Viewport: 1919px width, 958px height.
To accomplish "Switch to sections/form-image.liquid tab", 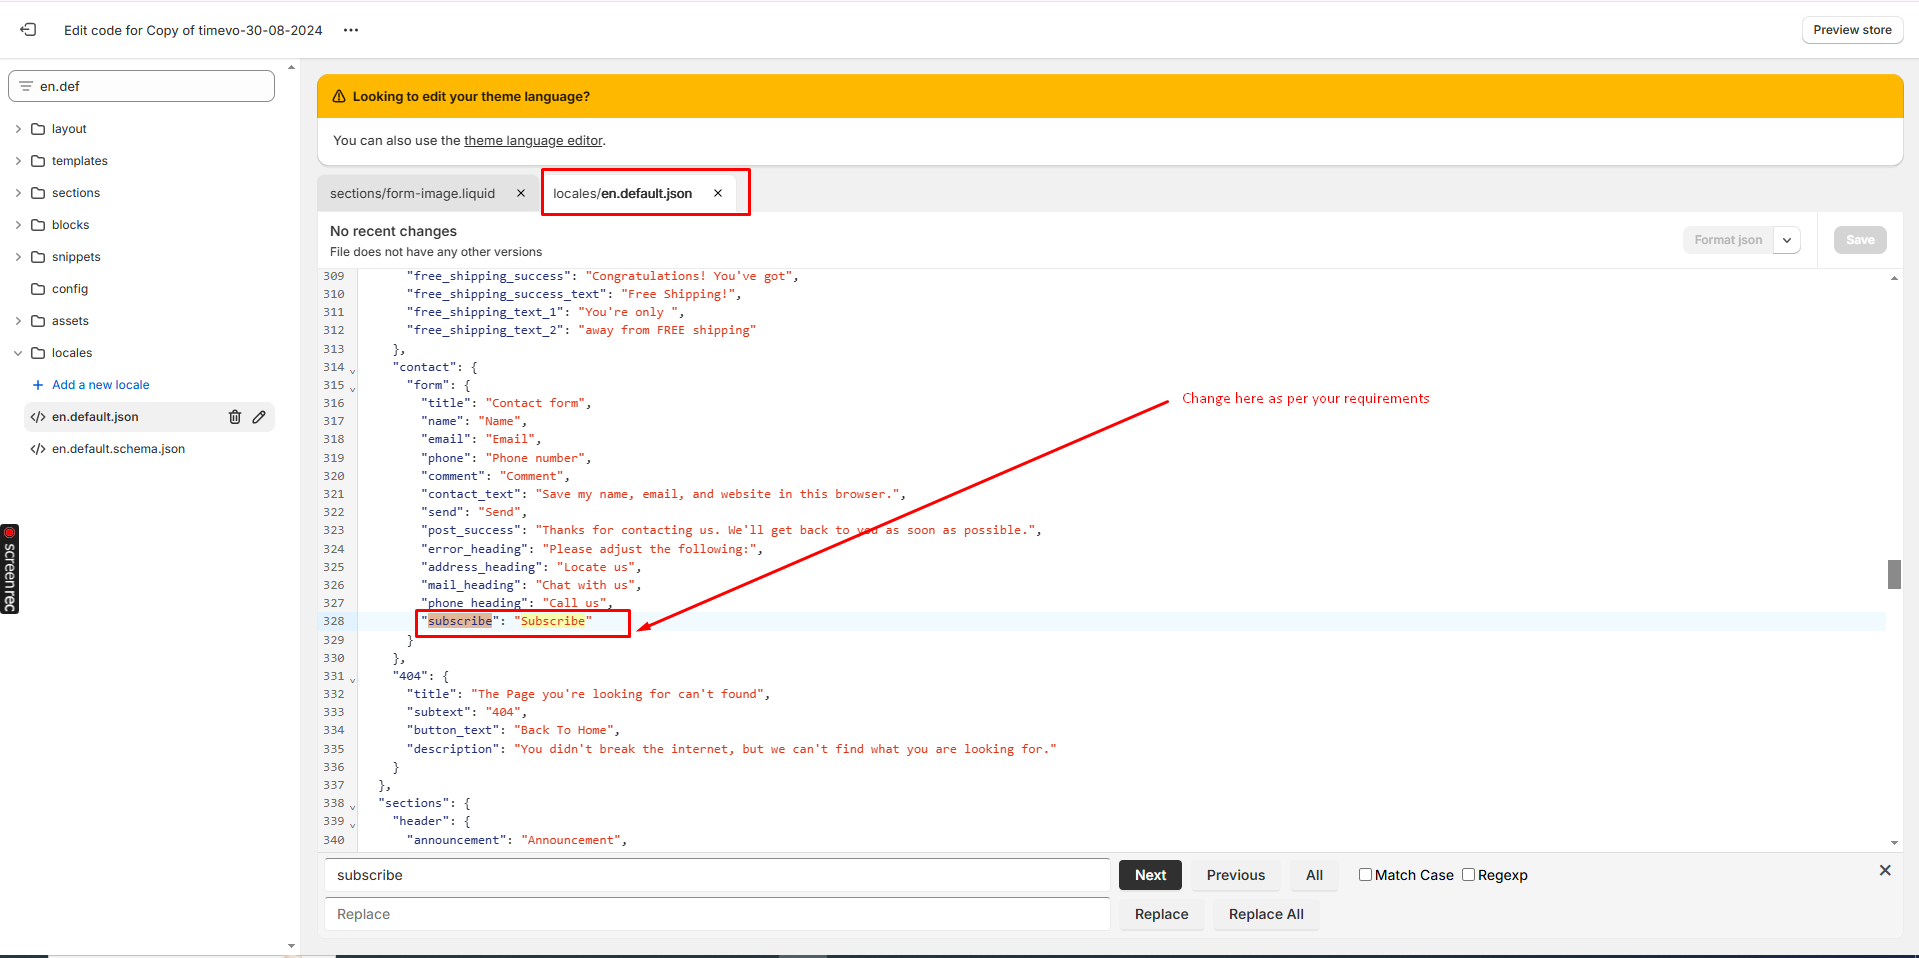I will (x=412, y=193).
